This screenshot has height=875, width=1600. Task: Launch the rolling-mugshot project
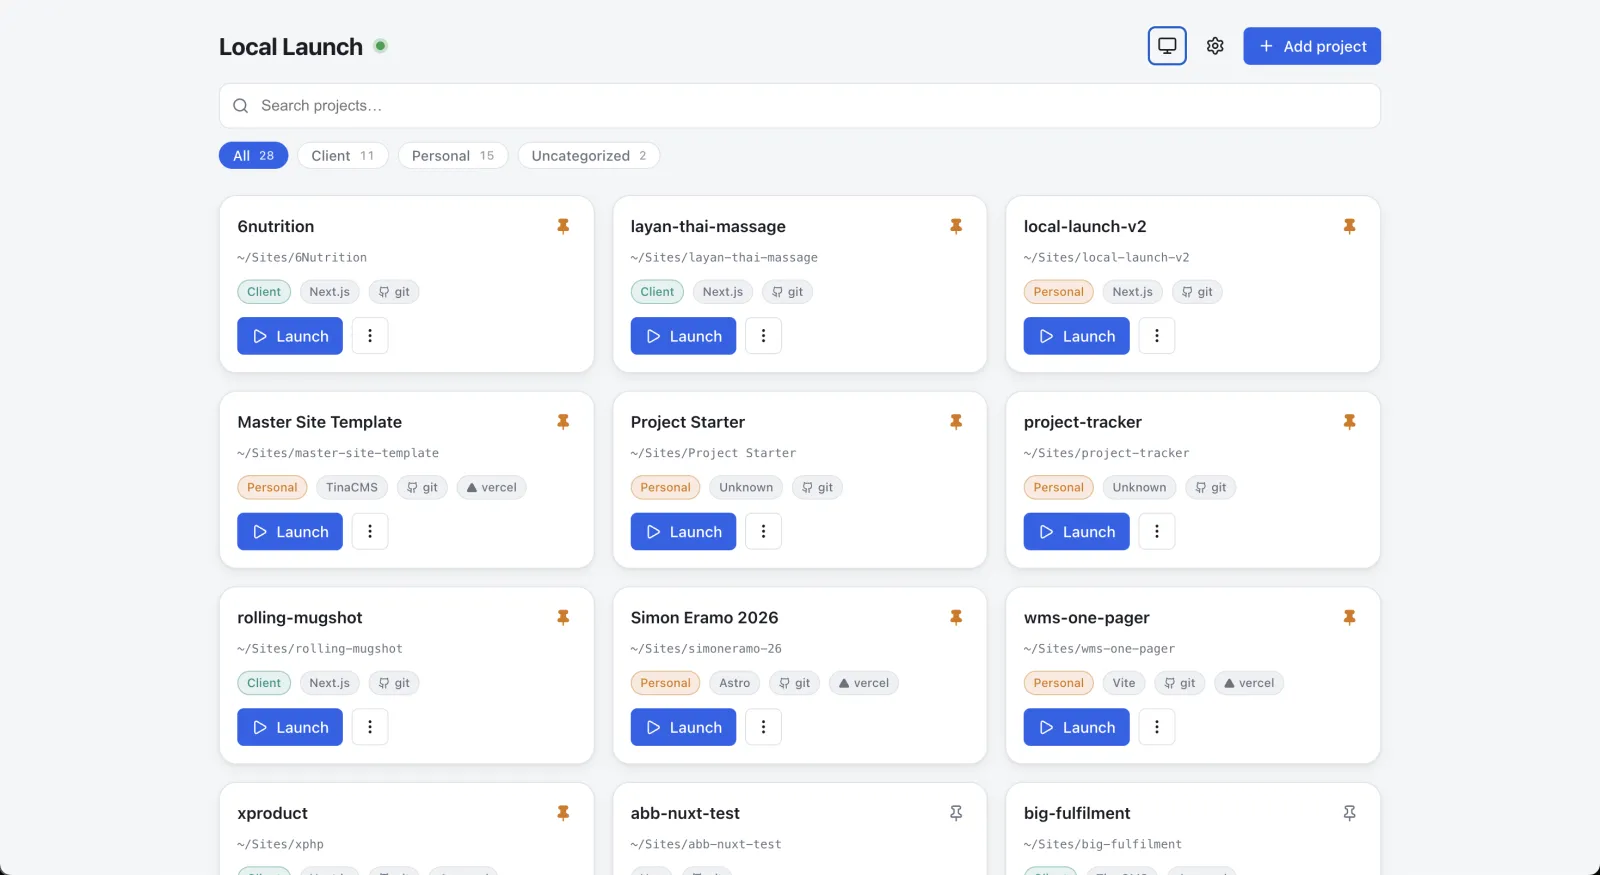290,727
